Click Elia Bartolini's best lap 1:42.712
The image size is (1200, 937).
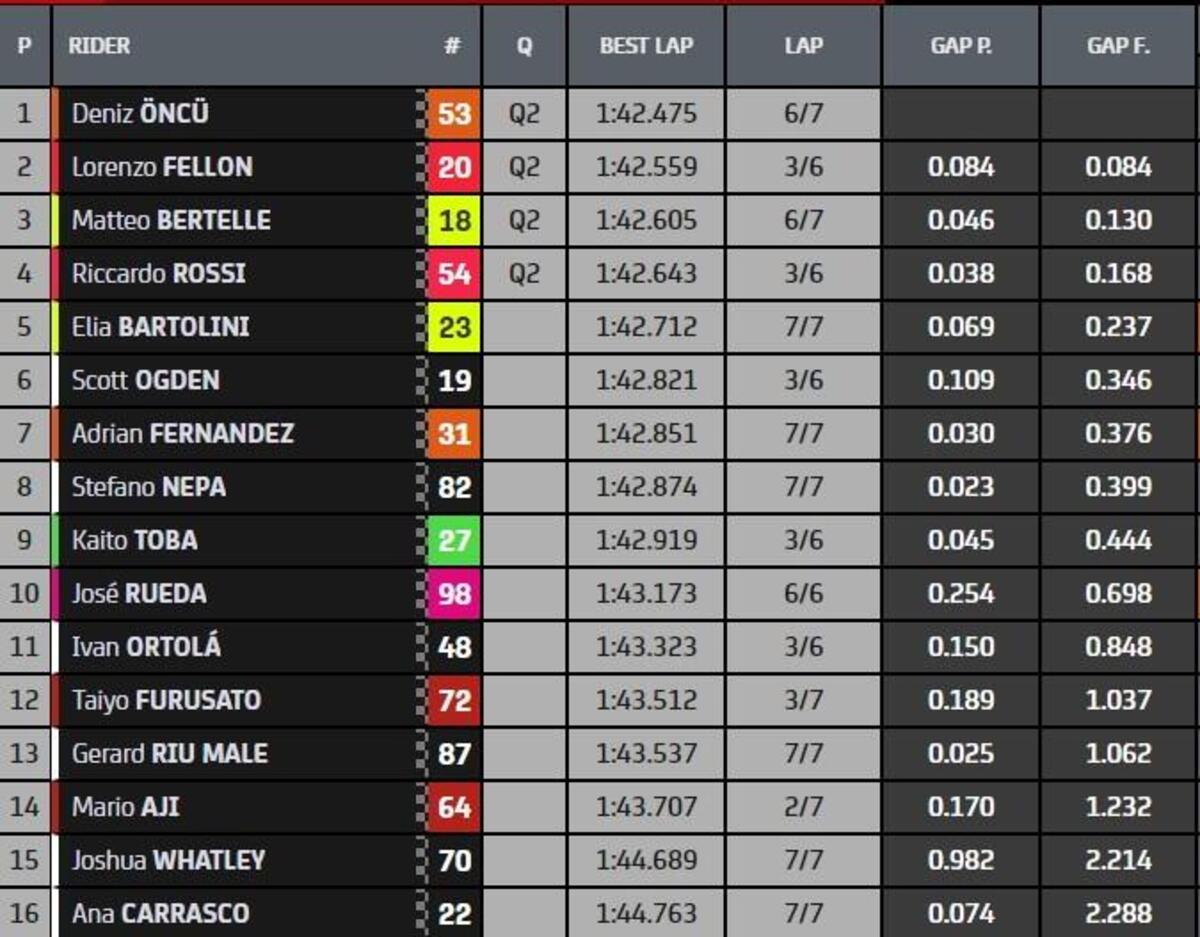[646, 327]
